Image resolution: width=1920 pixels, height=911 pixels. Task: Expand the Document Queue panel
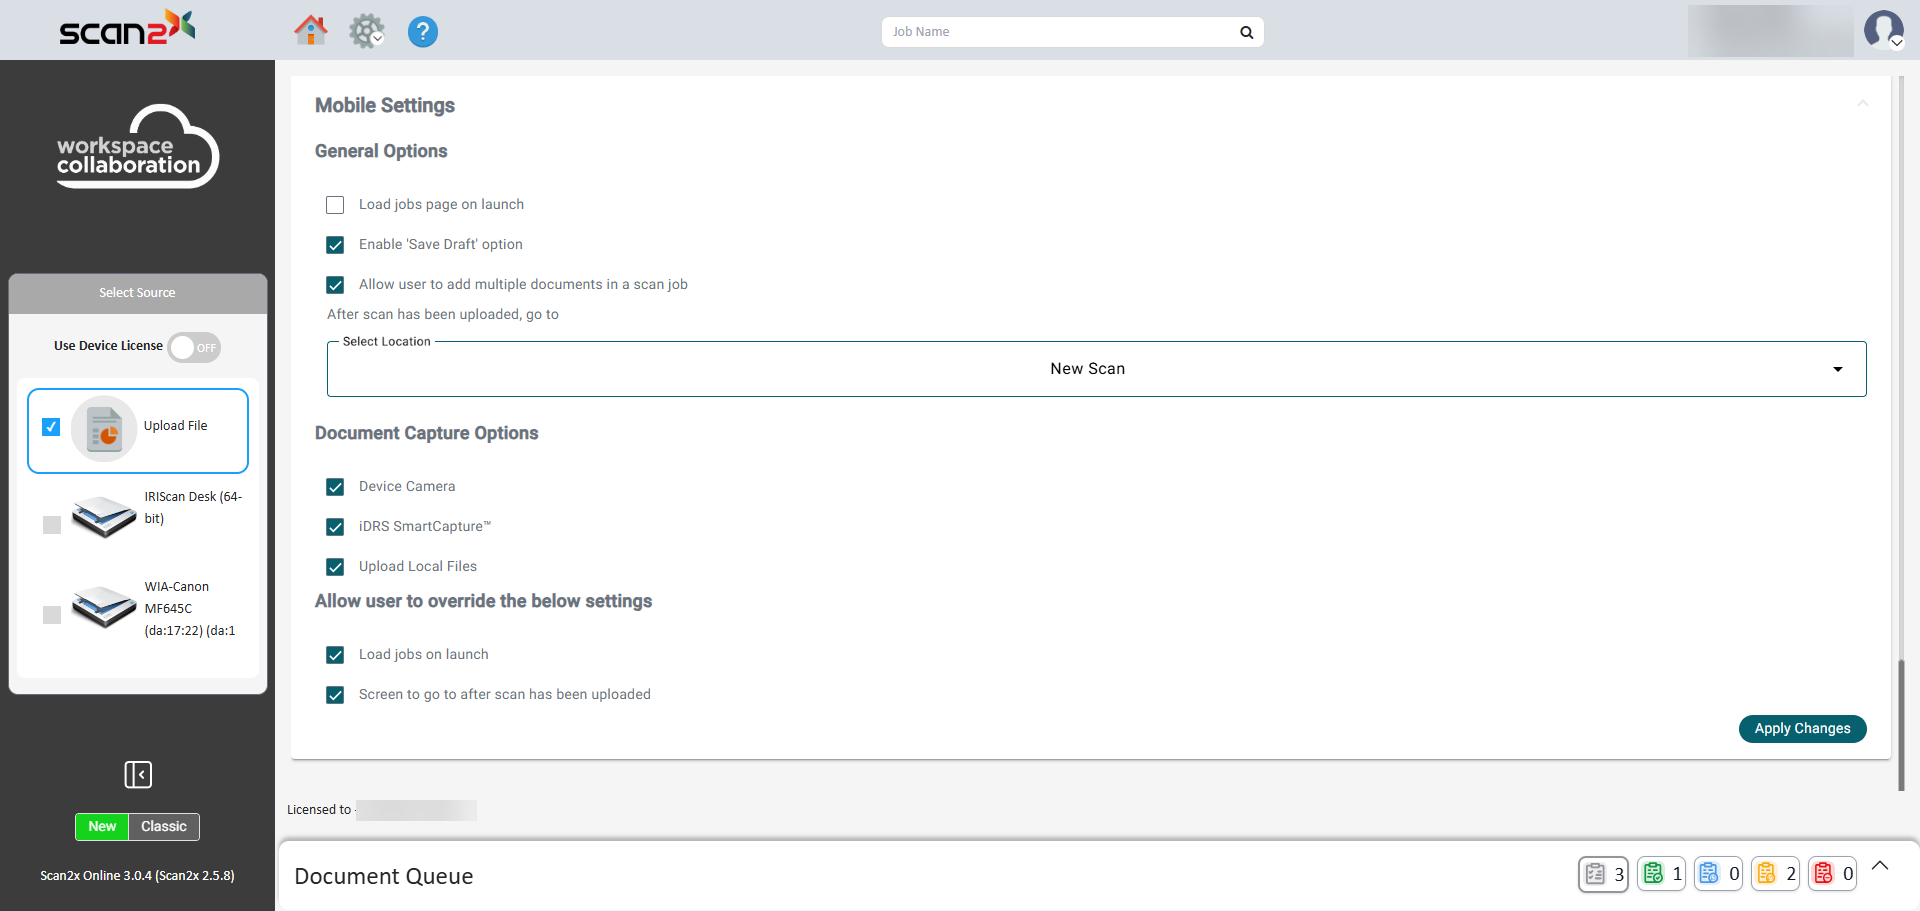point(1880,866)
